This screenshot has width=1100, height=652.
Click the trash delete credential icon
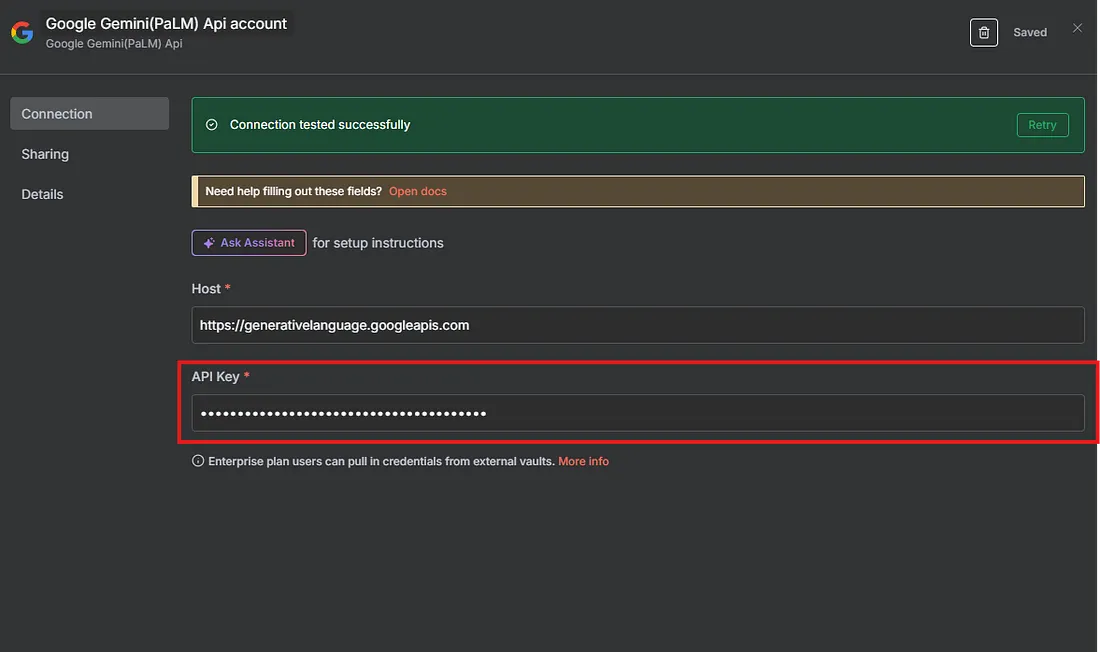[x=984, y=33]
